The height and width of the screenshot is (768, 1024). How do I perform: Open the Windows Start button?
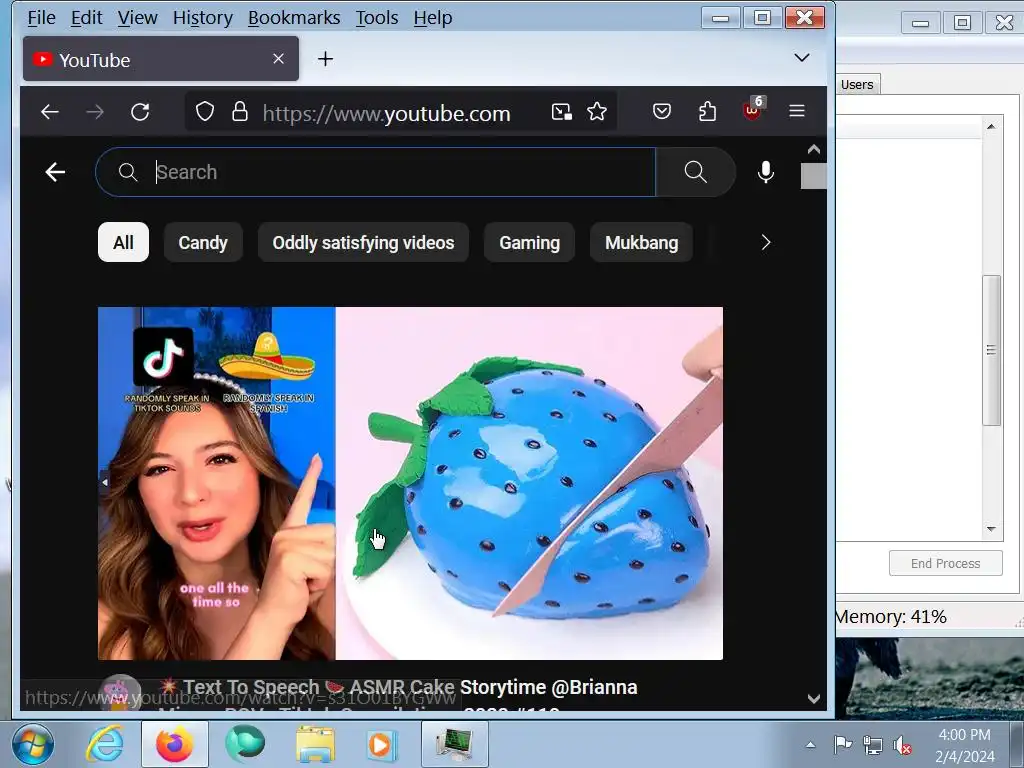pyautogui.click(x=33, y=744)
